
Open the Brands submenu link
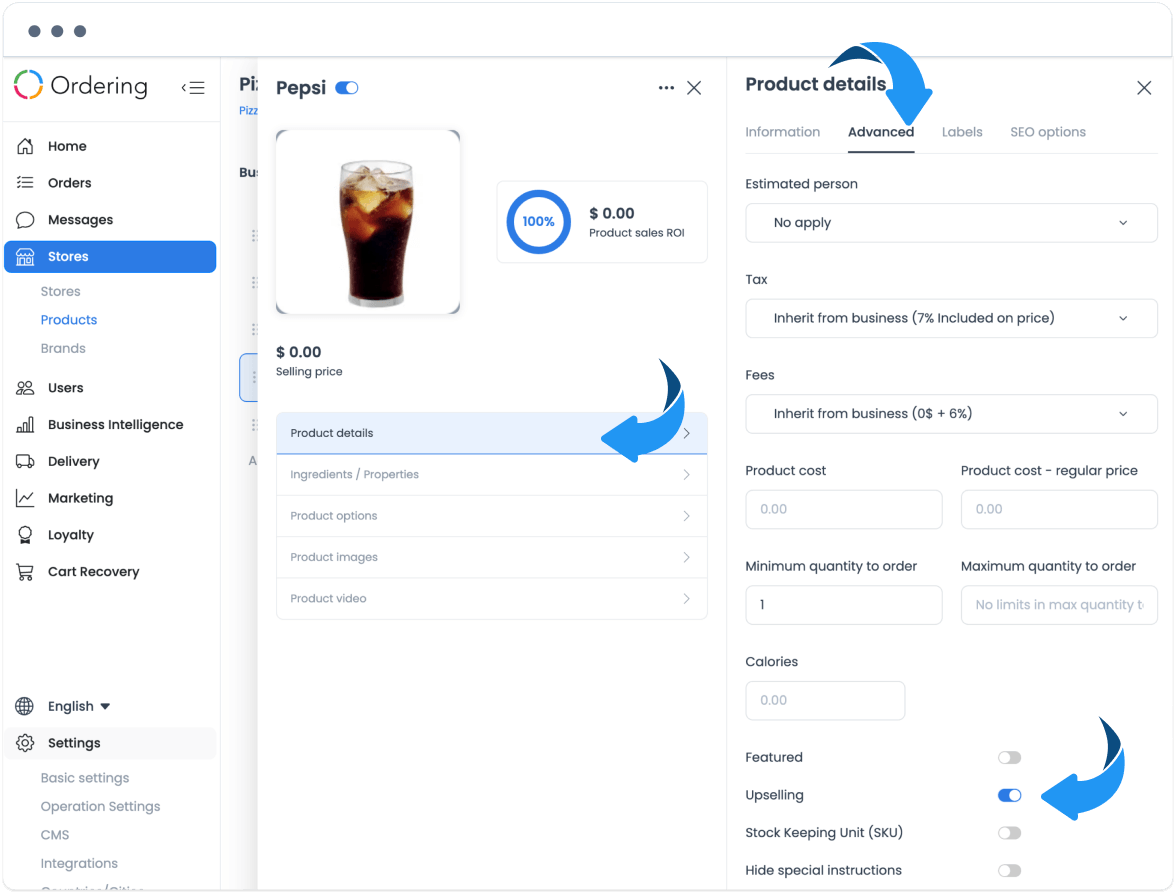63,348
